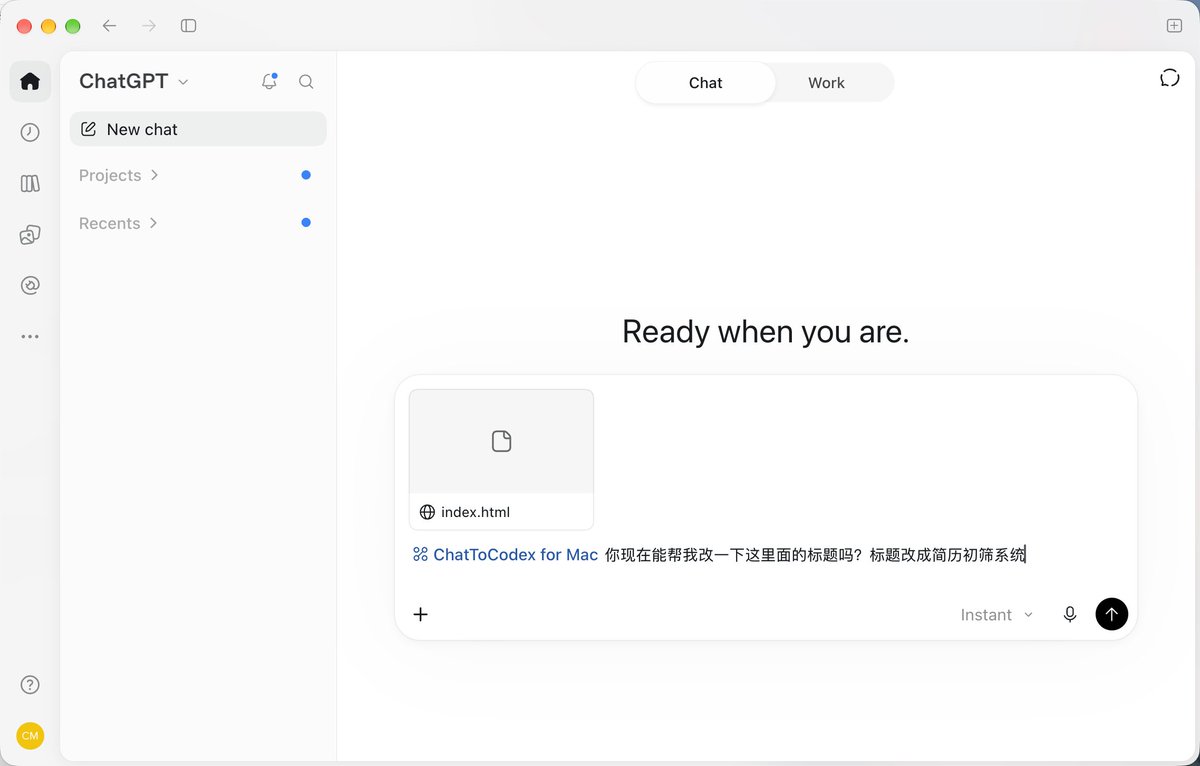Start a New chat
1200x766 pixels.
[198, 129]
